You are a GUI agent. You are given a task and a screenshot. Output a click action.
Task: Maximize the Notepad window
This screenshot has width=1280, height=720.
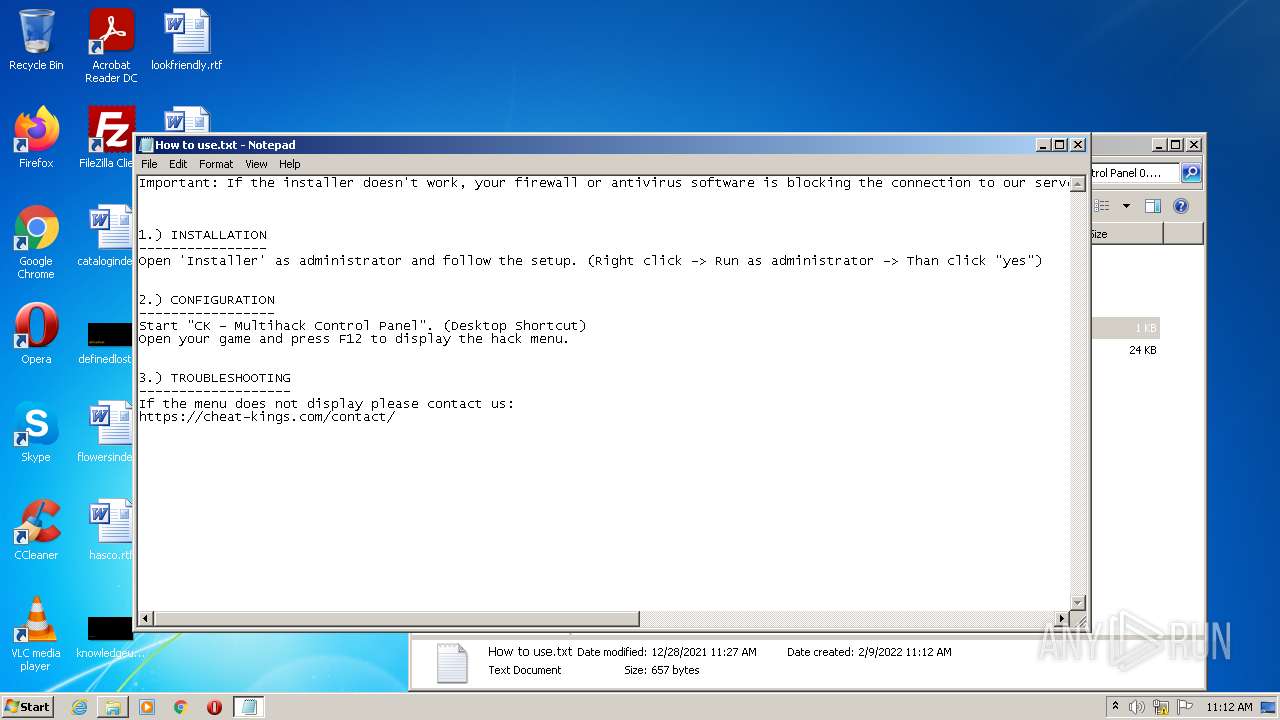click(1060, 145)
